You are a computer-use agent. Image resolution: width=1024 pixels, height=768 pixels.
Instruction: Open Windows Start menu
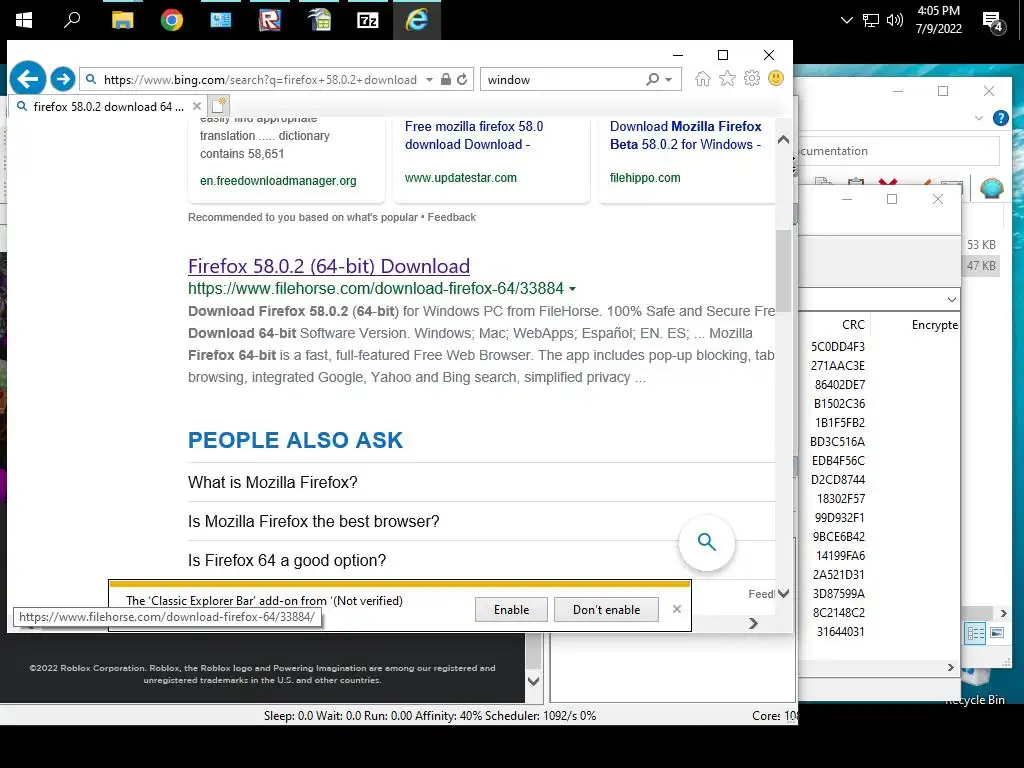(x=24, y=20)
